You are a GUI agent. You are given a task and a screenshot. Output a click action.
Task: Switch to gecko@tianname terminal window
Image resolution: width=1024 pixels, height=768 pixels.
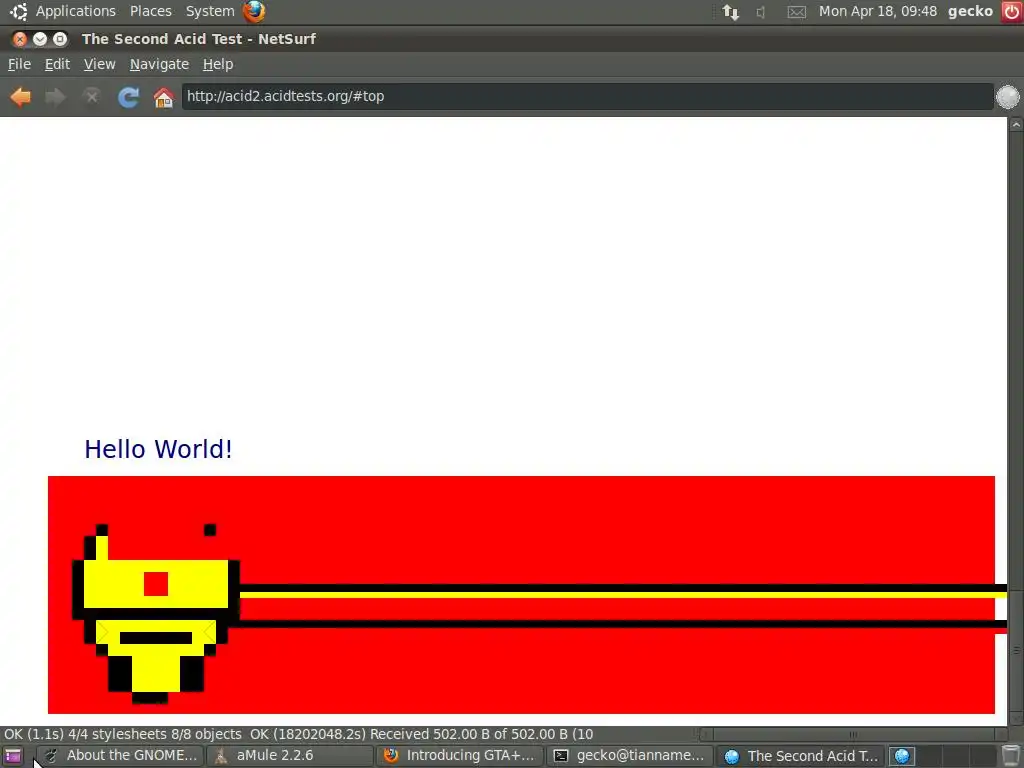click(x=629, y=756)
